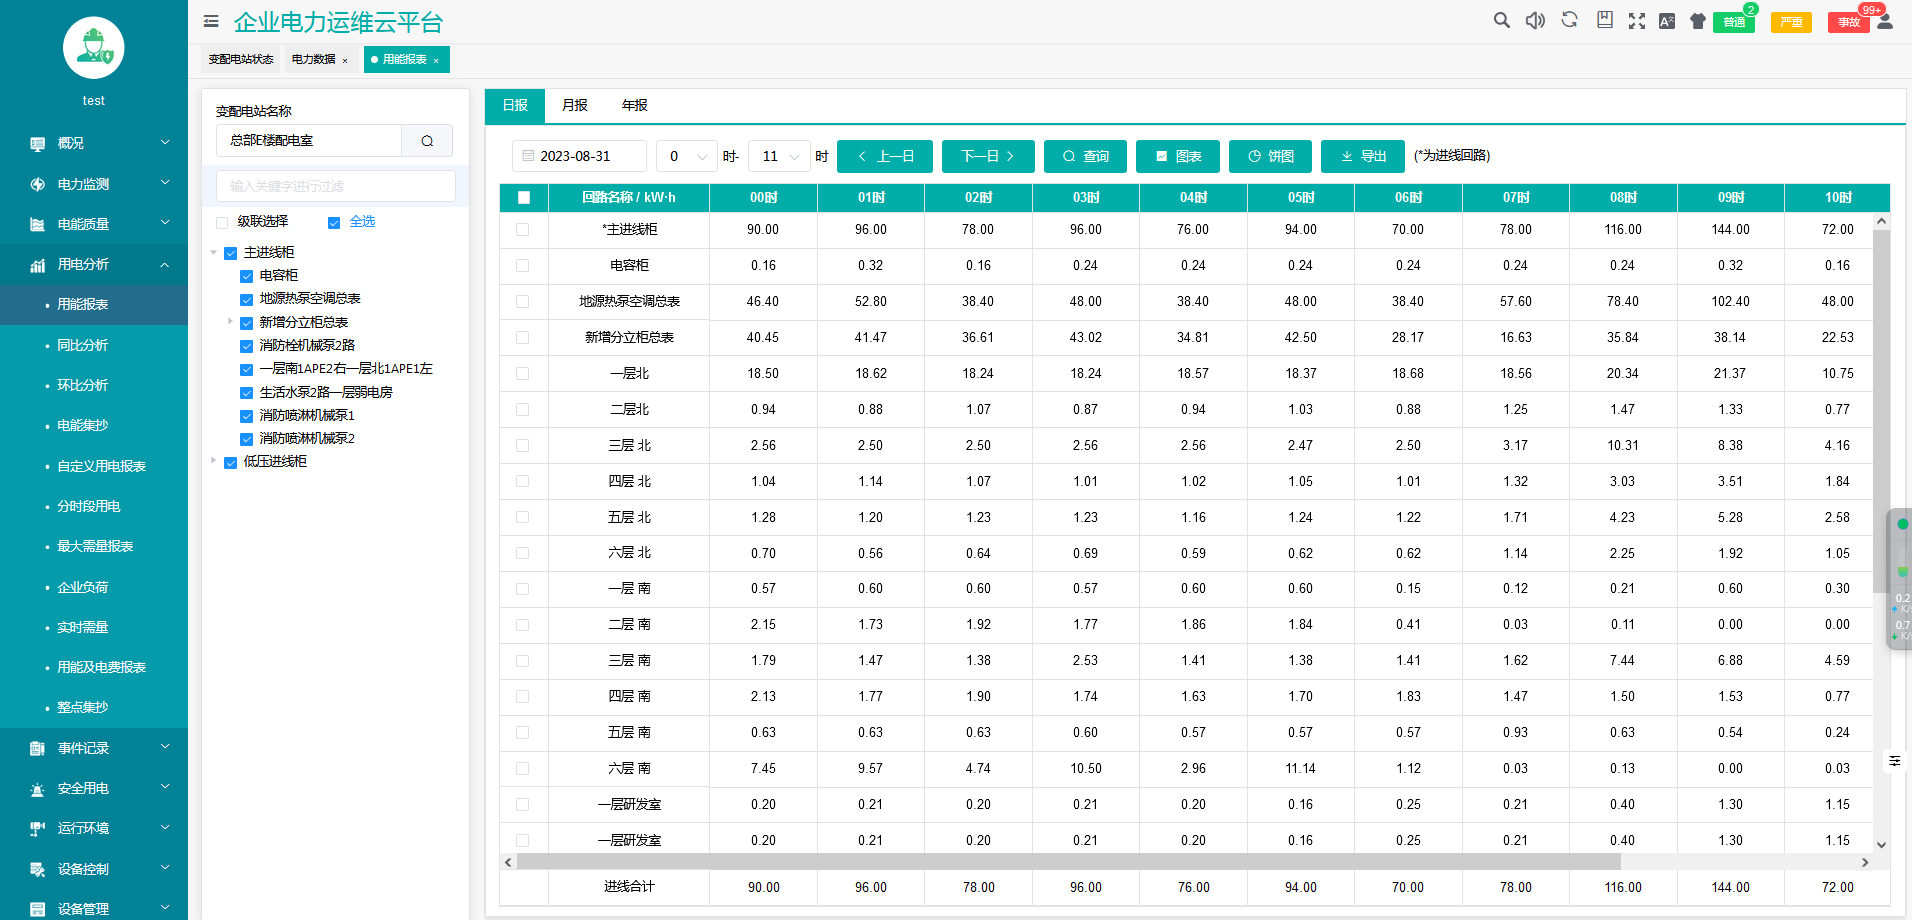The height and width of the screenshot is (920, 1912).
Task: Click the settings sliders icon at right edge
Action: point(1894,761)
